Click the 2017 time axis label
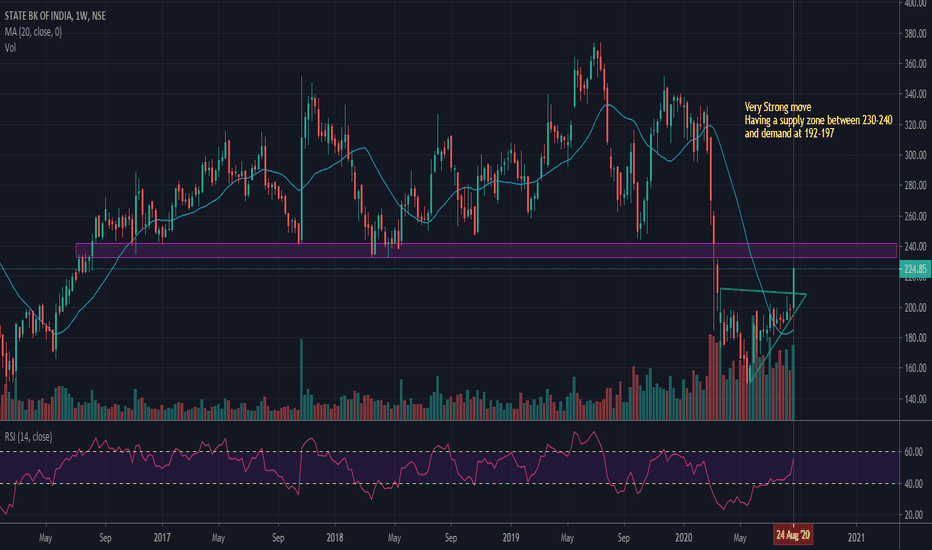 (x=162, y=538)
